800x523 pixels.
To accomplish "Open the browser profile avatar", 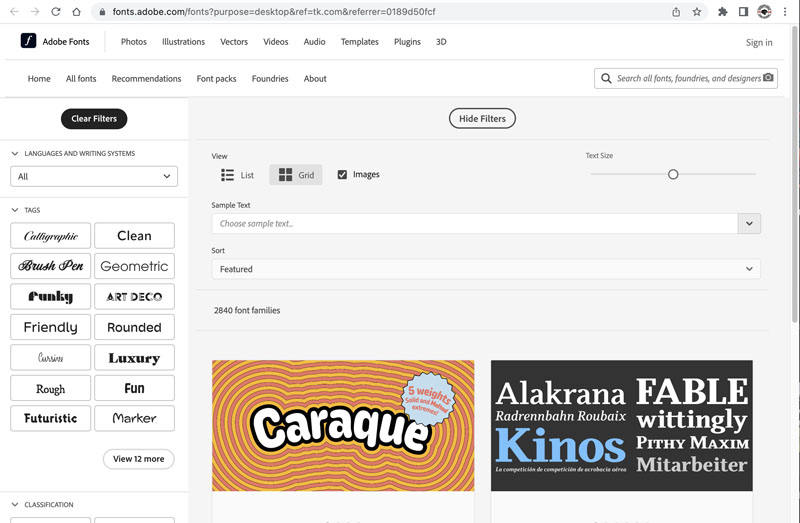I will 764,12.
